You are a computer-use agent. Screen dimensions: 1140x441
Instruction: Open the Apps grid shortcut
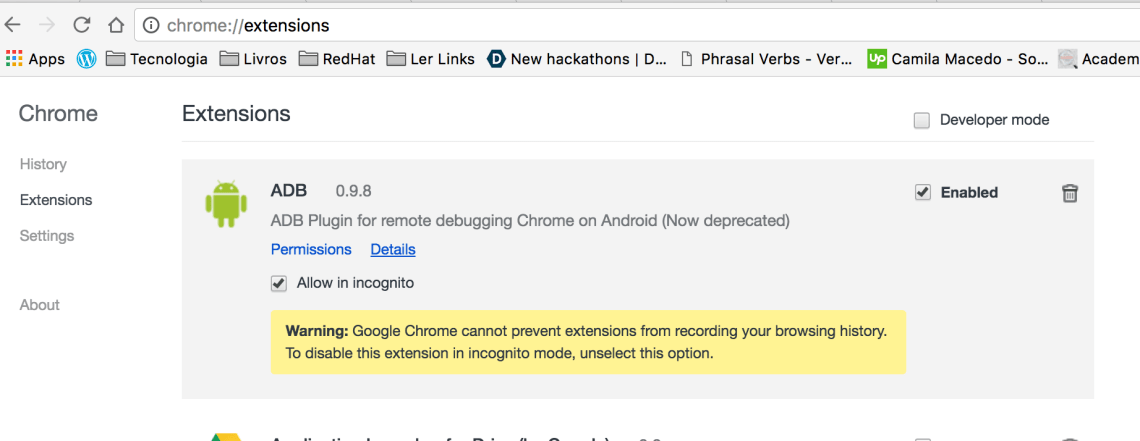click(35, 59)
